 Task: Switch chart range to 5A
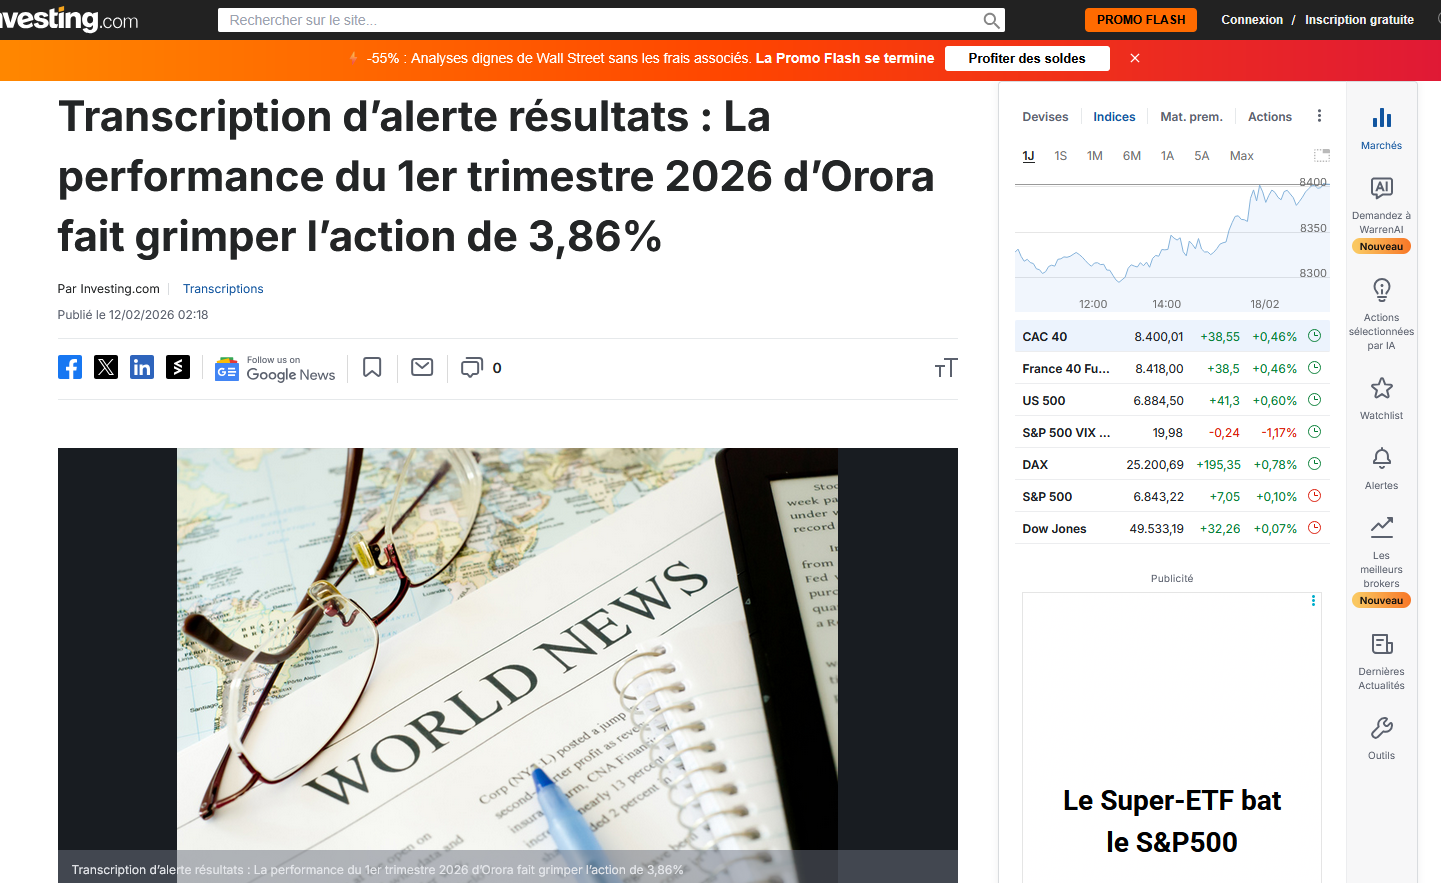(x=1201, y=156)
